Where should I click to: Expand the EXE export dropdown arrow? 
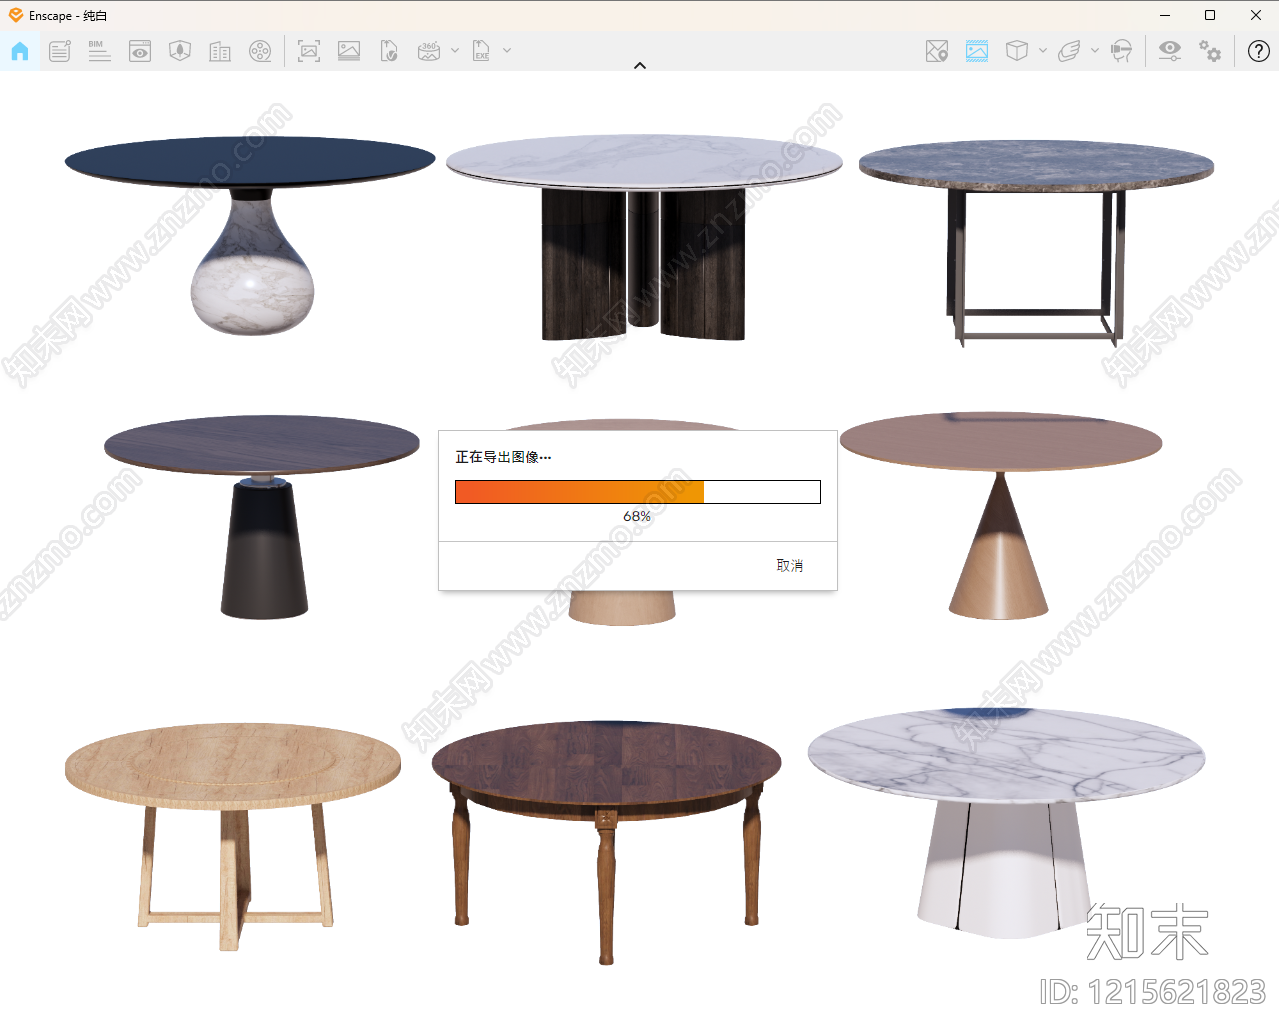tap(507, 50)
